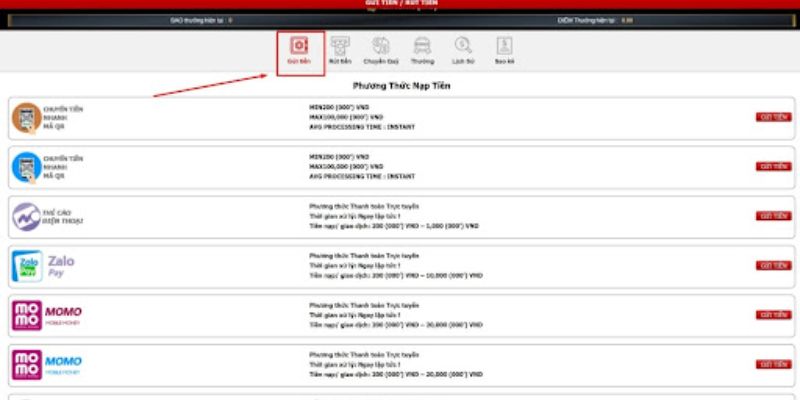The height and width of the screenshot is (400, 800).
Task: Open the Gửi tiền deposit safe icon
Action: coord(298,46)
